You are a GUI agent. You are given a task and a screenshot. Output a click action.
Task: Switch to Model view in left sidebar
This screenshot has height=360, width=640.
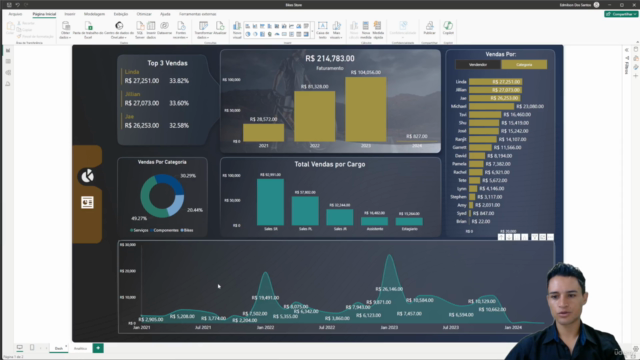8,73
